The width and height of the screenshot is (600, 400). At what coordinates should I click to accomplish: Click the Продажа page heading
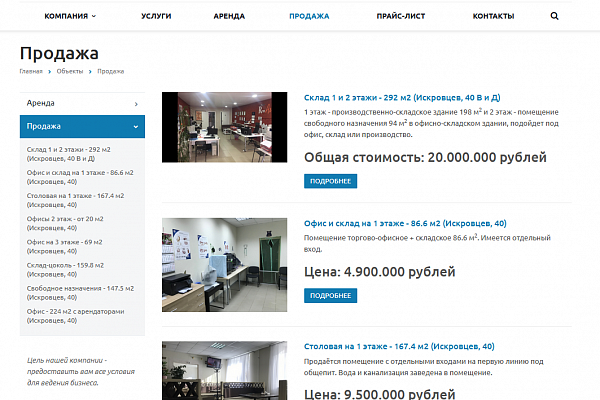pyautogui.click(x=59, y=53)
